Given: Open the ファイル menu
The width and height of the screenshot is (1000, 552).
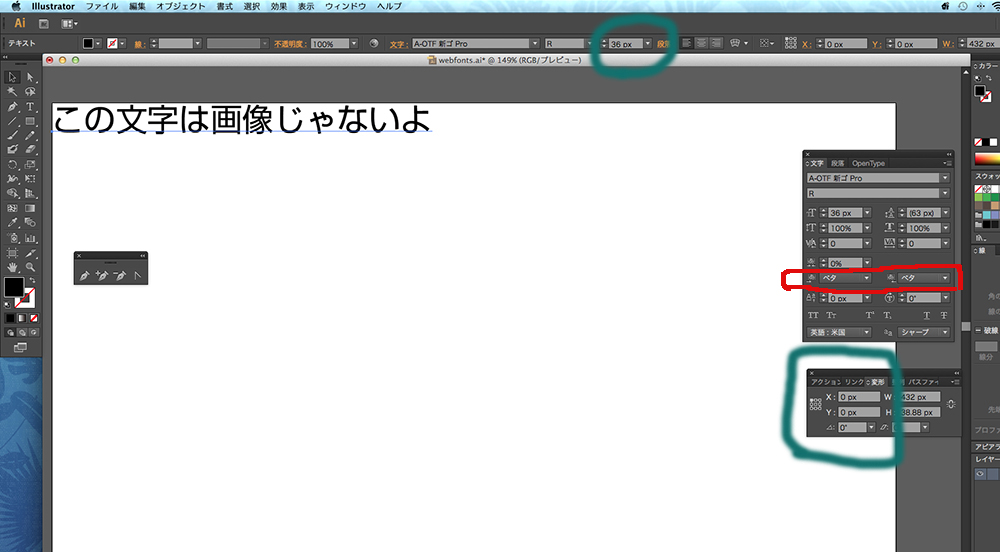Looking at the screenshot, I should pos(102,6).
